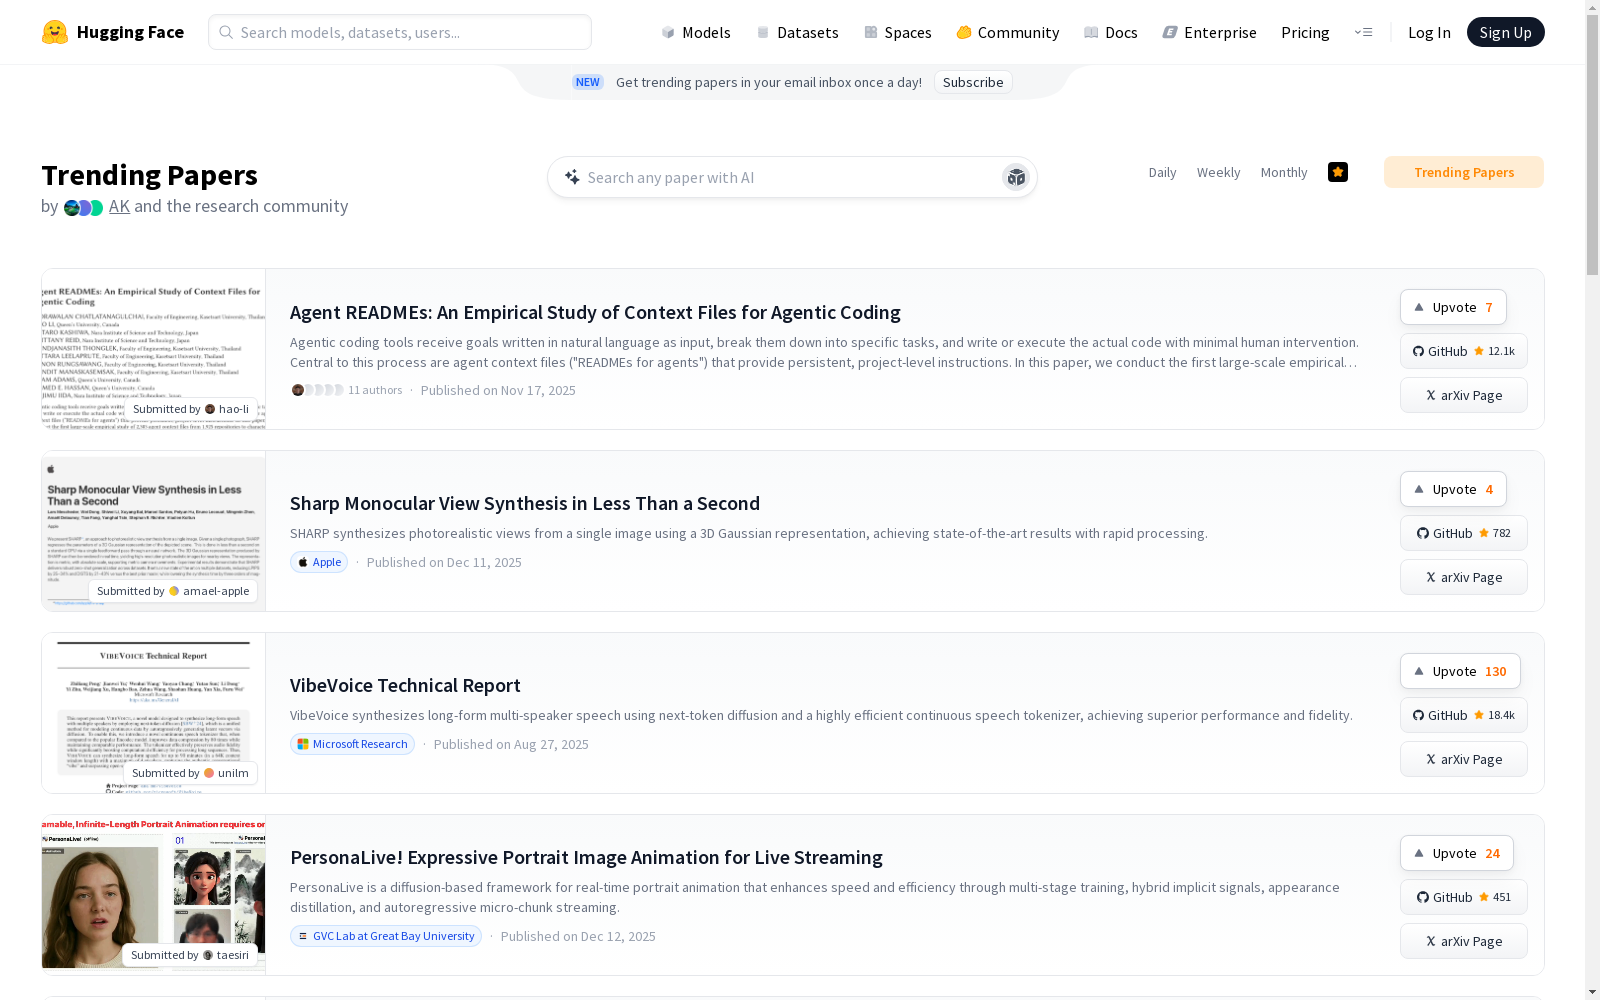This screenshot has height=1000, width=1600.
Task: Select the Weekly trending tab
Action: [x=1218, y=172]
